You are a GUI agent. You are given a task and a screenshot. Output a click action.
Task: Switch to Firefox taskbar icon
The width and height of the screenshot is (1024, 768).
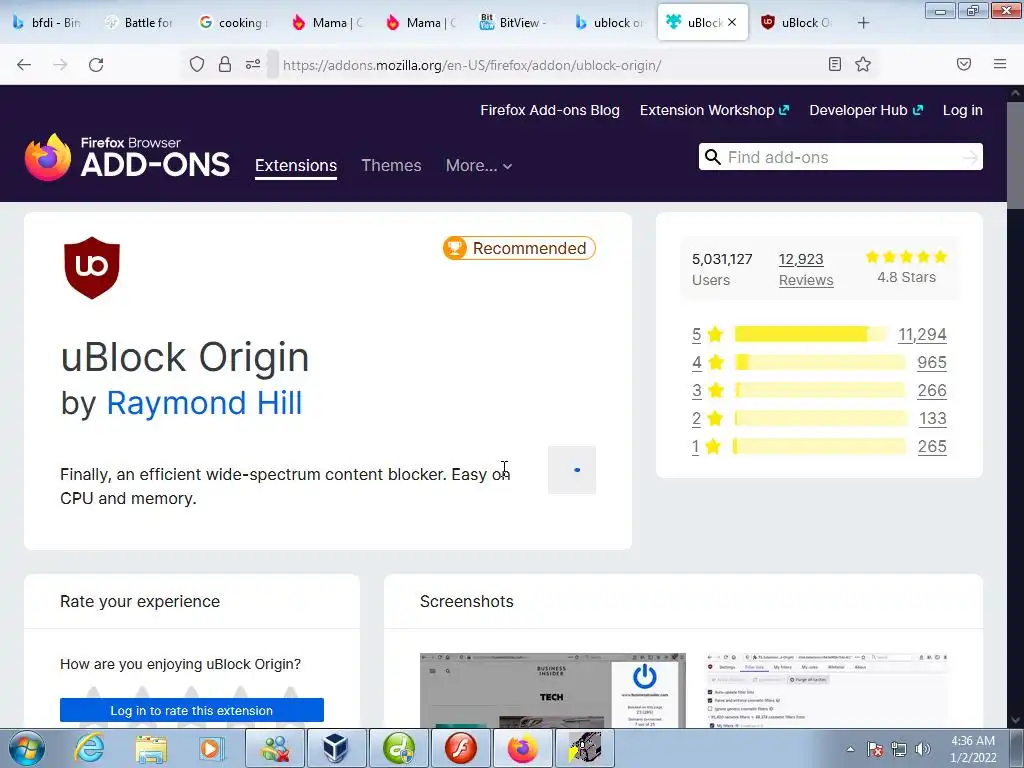coord(522,748)
